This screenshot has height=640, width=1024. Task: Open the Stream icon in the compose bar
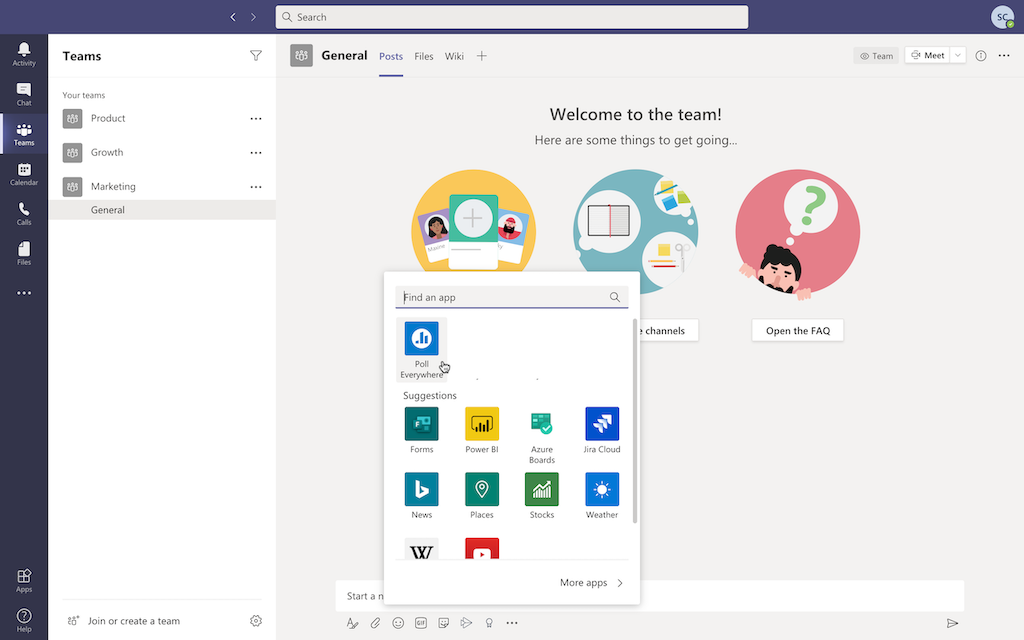(x=466, y=623)
